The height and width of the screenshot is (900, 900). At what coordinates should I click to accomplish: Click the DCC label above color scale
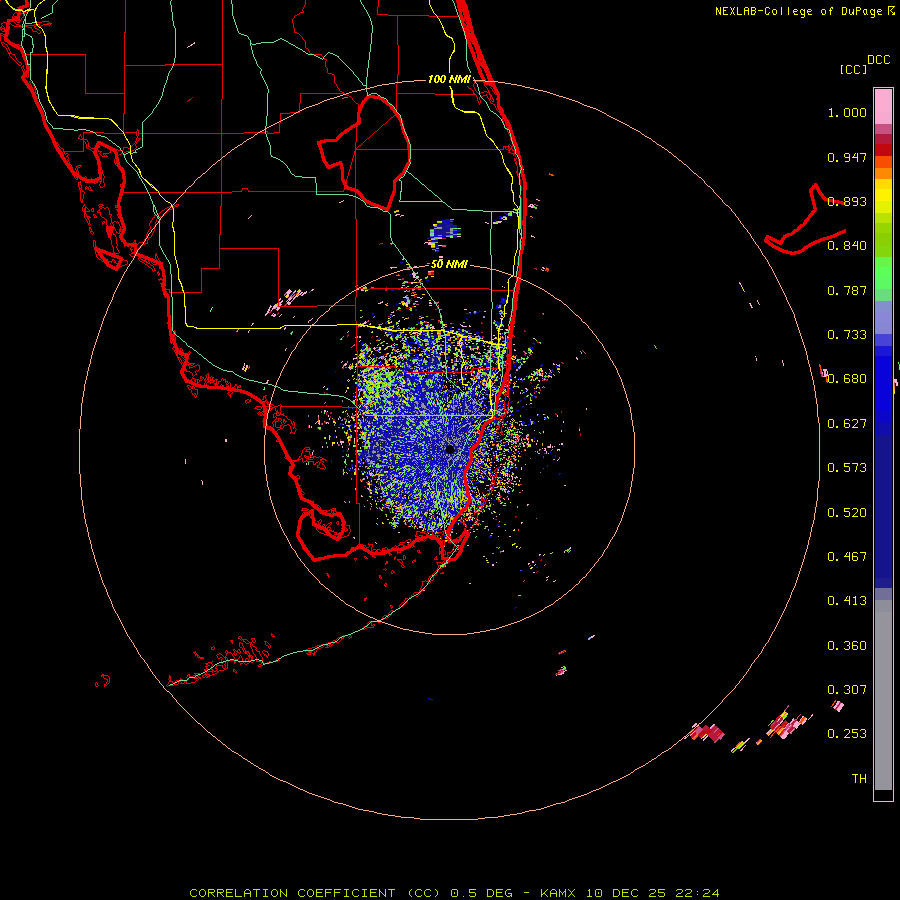pyautogui.click(x=878, y=60)
